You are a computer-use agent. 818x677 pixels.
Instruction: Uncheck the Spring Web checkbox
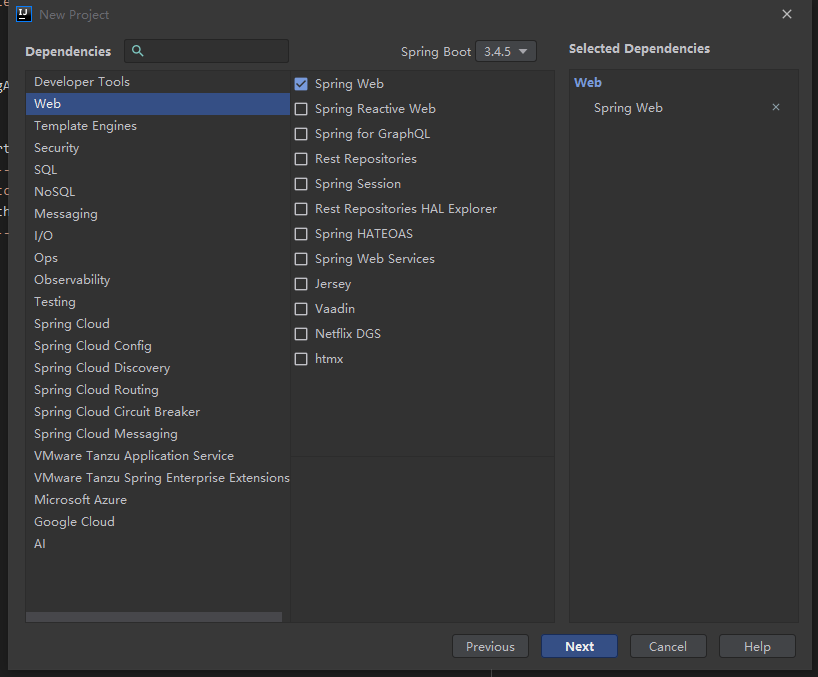(x=301, y=84)
